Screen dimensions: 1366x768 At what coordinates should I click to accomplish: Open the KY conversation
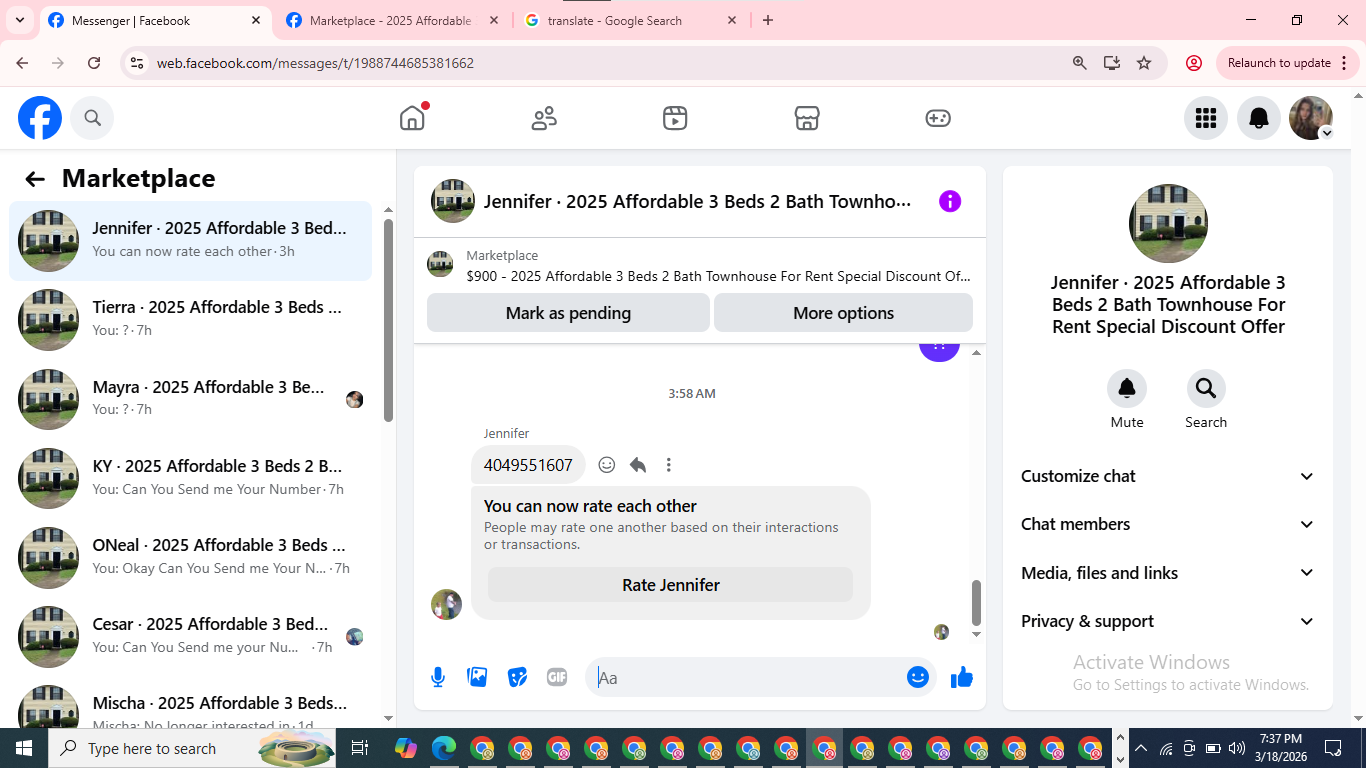click(x=190, y=478)
